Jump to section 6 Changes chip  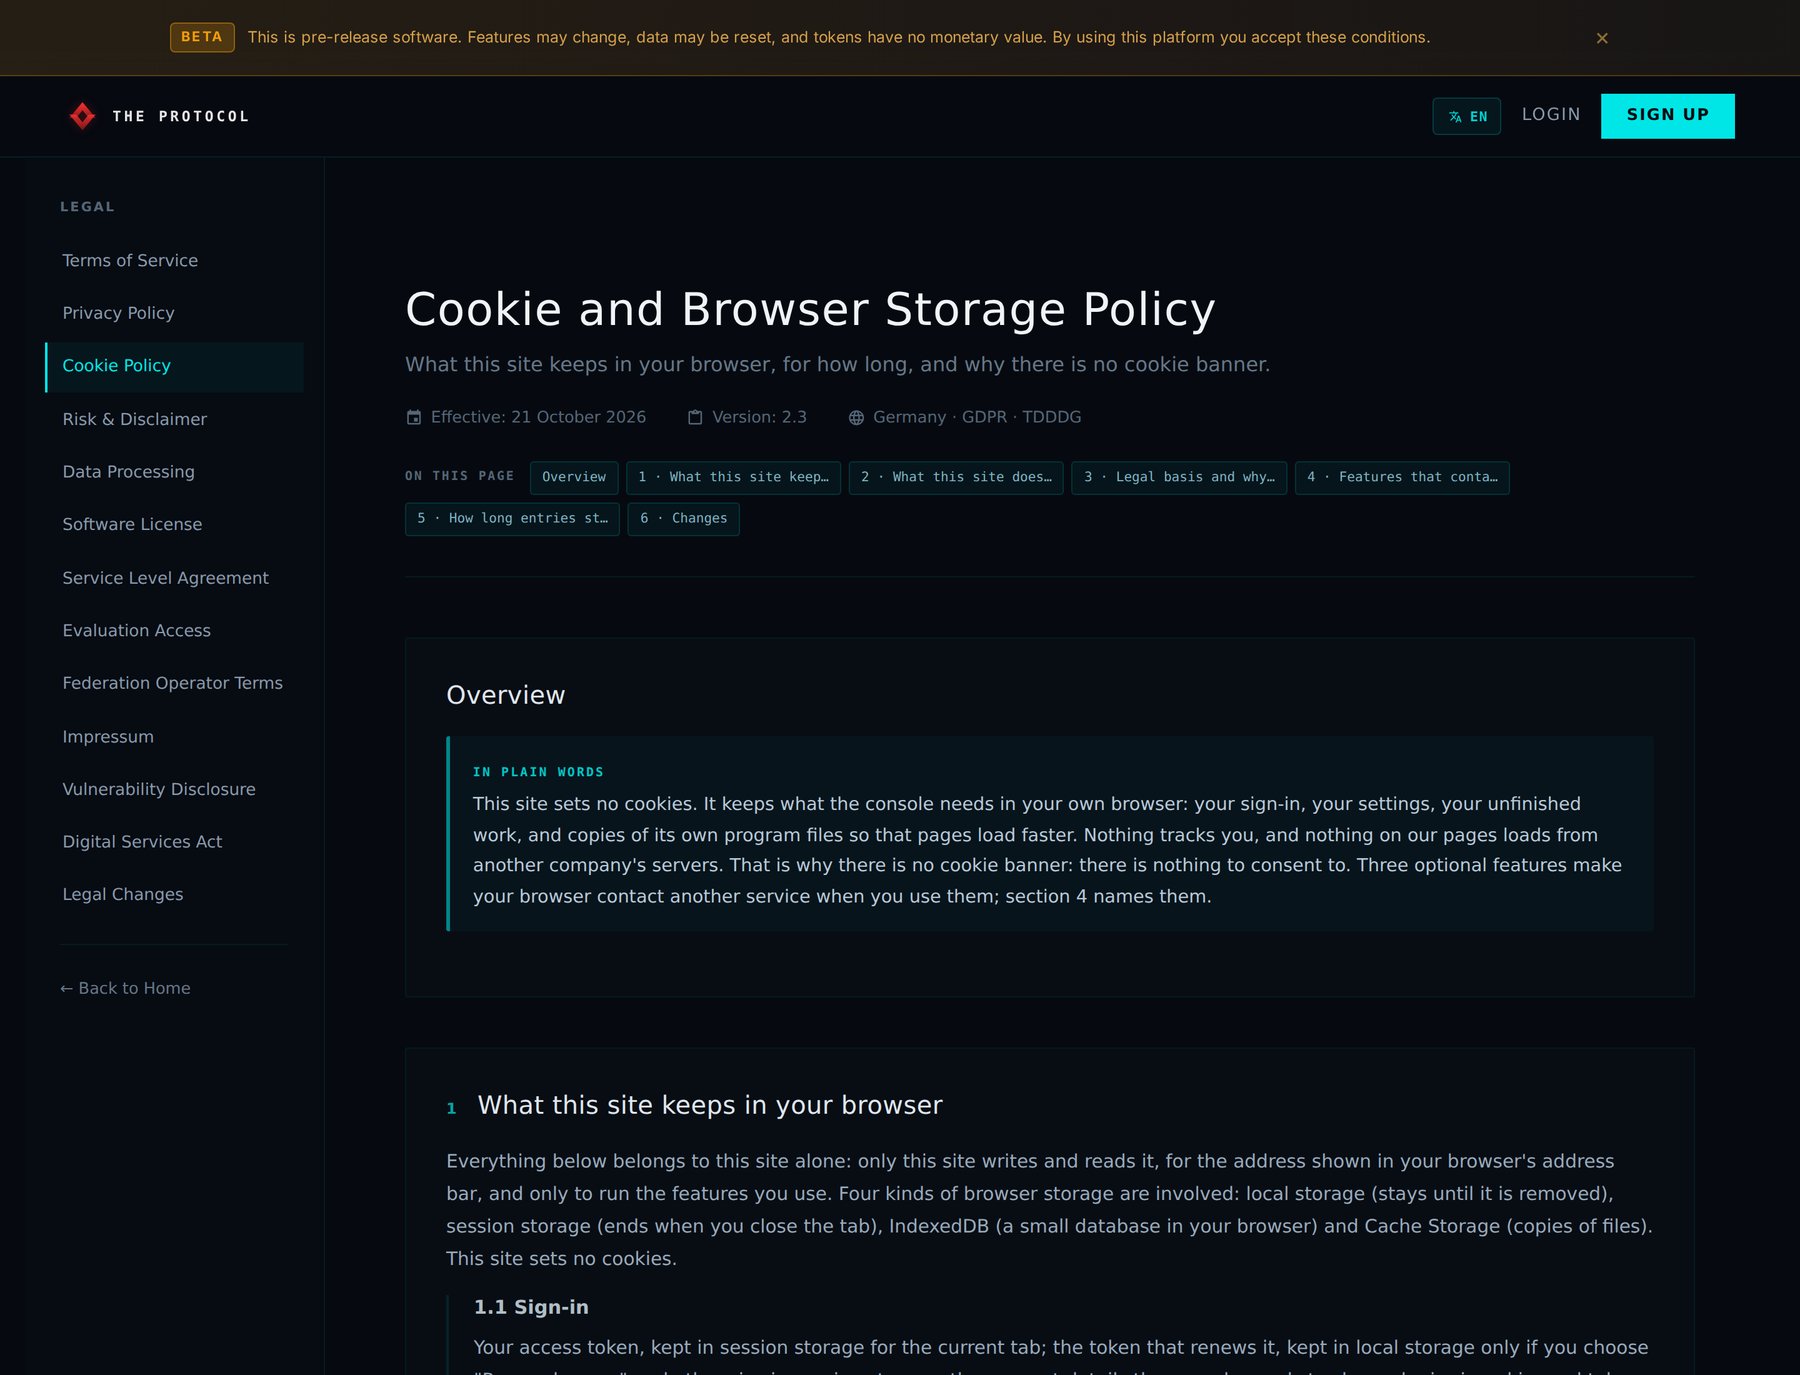click(683, 518)
